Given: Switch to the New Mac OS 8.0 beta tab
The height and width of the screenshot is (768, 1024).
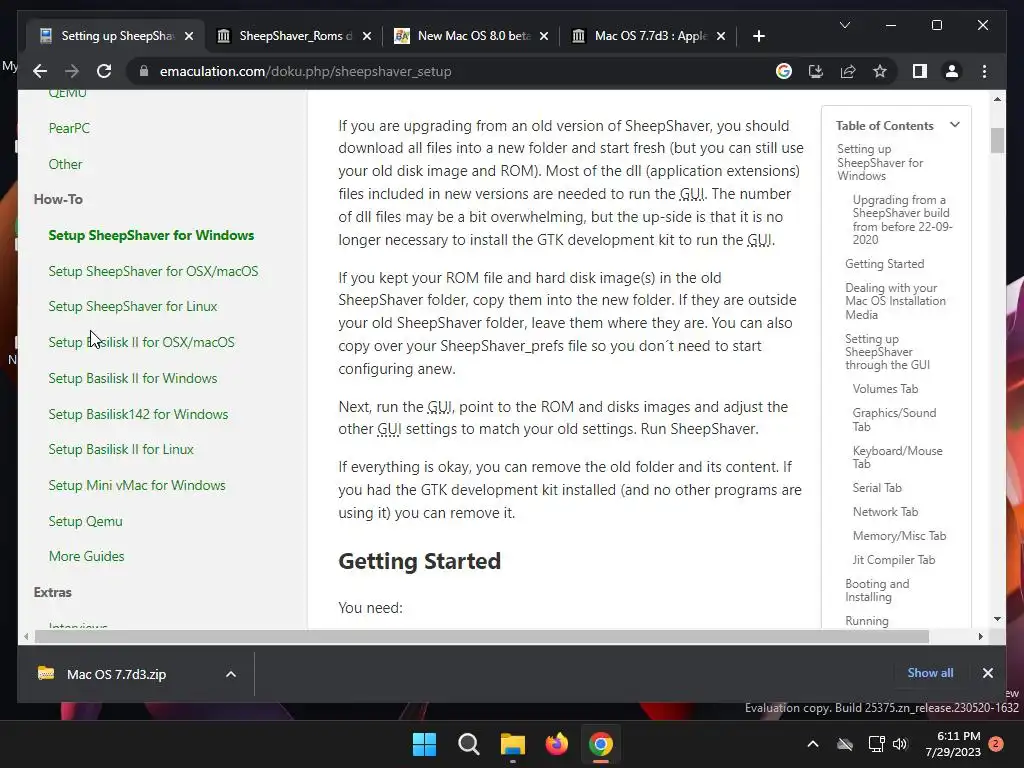Looking at the screenshot, I should point(472,36).
